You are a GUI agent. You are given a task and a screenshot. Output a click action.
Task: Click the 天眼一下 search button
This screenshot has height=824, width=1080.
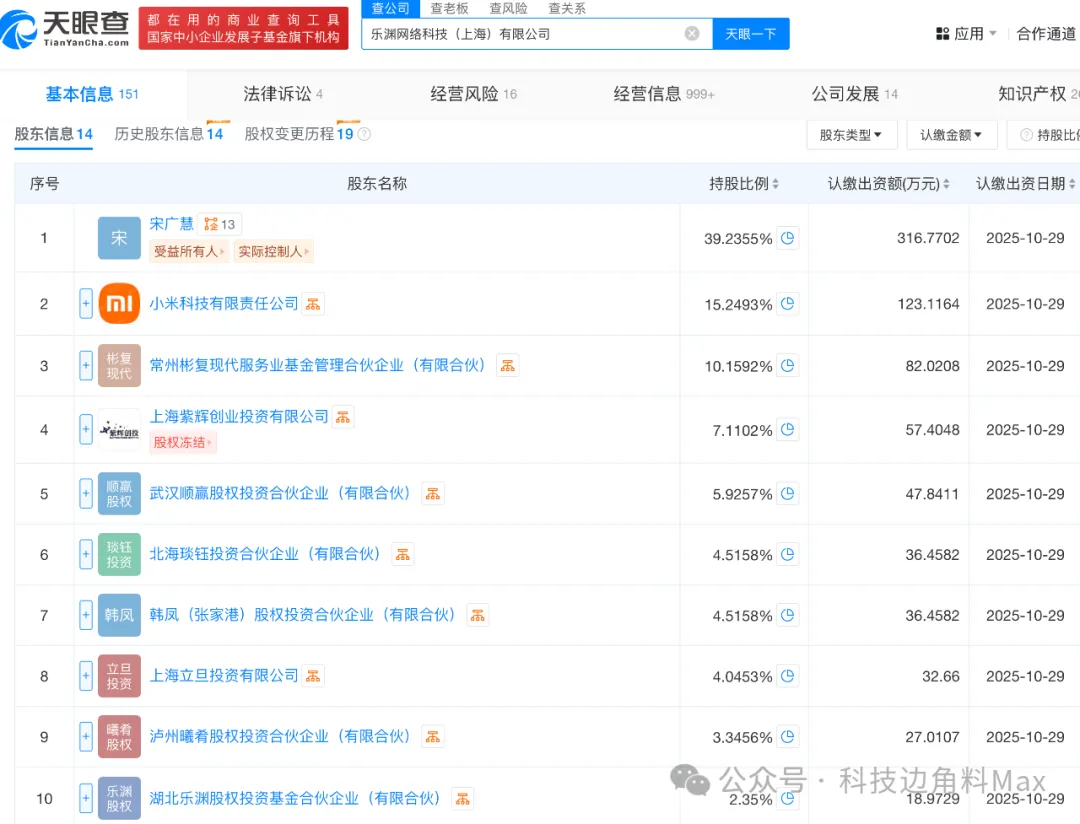[750, 34]
